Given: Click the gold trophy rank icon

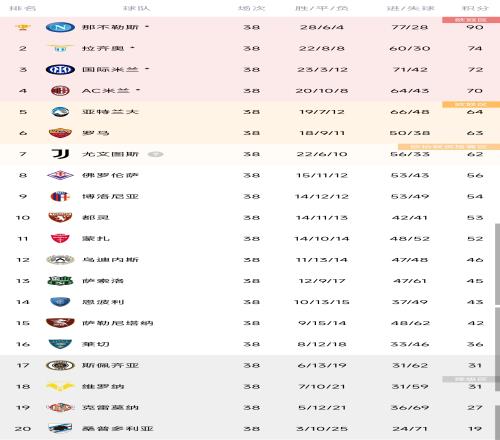Looking at the screenshot, I should tap(23, 27).
